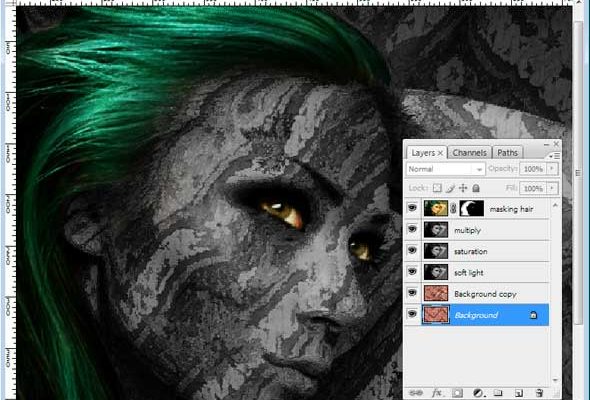Viewport: 590px width, 400px height.
Task: Create a new group folder icon
Action: pyautogui.click(x=498, y=393)
